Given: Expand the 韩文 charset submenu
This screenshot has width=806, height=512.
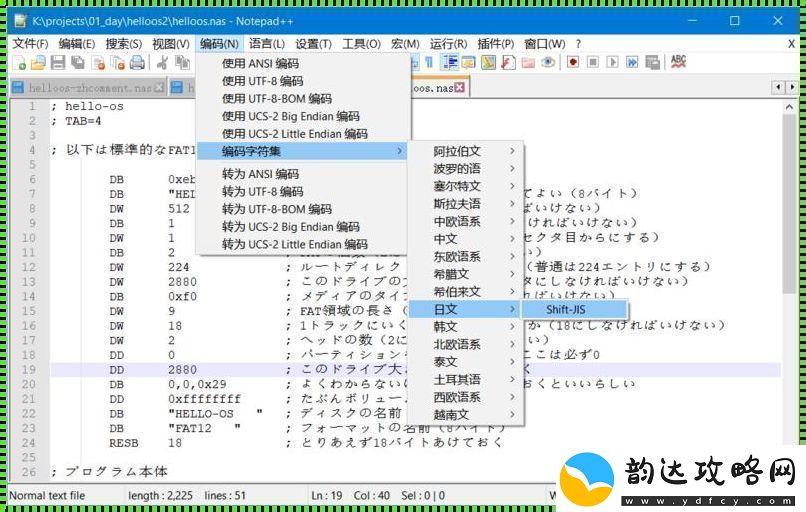Looking at the screenshot, I should (x=466, y=326).
